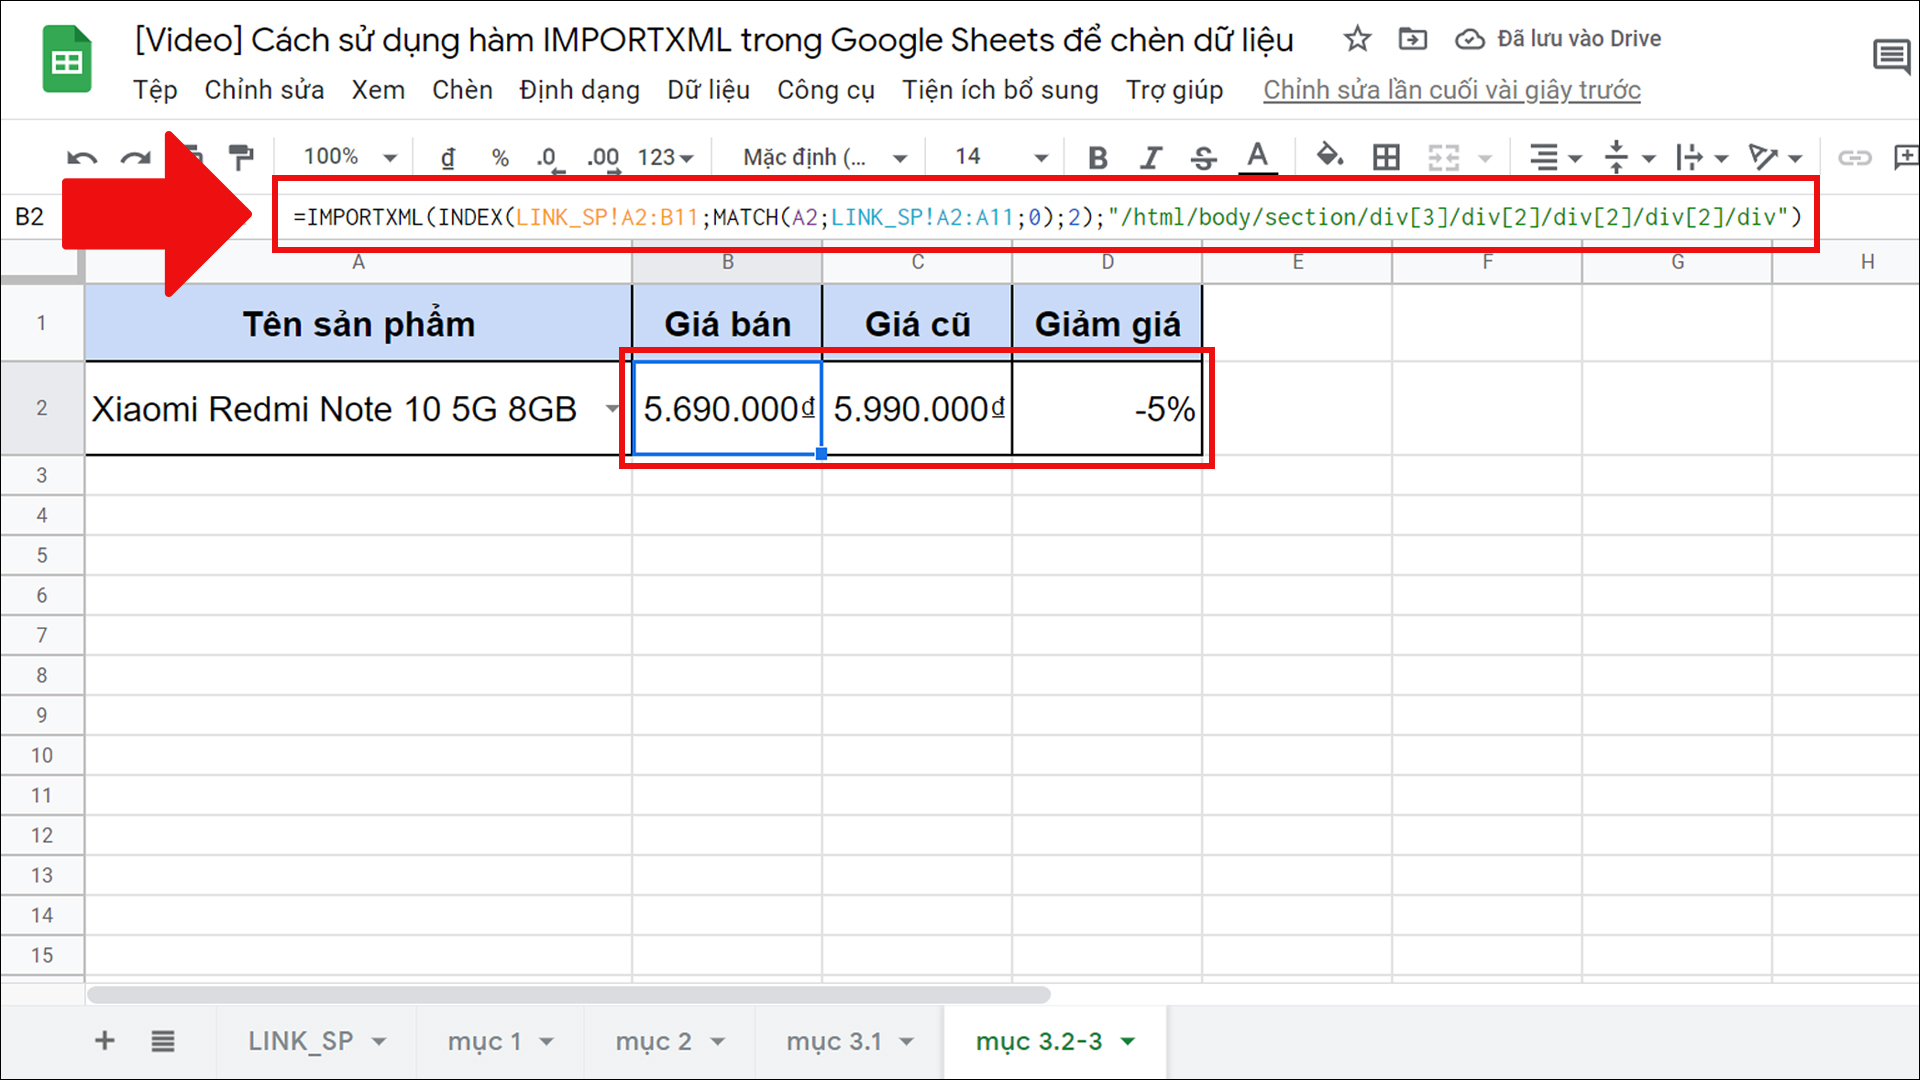Screen dimensions: 1920x1080
Task: Toggle italic formatting
Action: 1150,157
